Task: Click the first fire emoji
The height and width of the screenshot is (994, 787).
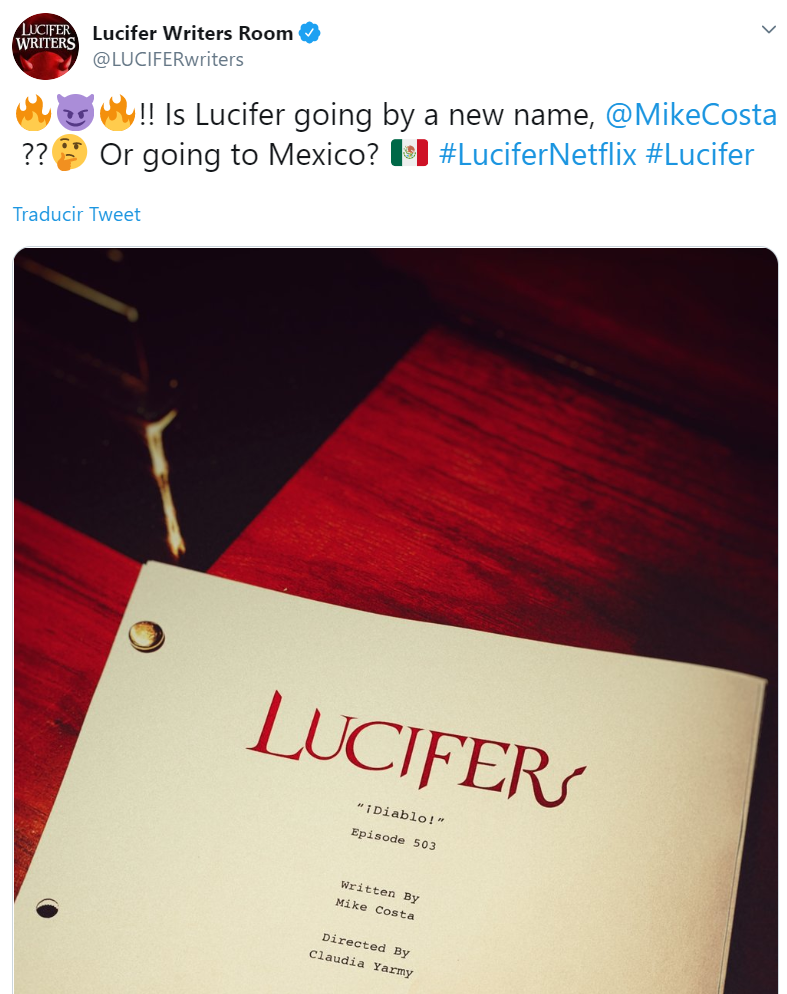Action: [x=33, y=113]
